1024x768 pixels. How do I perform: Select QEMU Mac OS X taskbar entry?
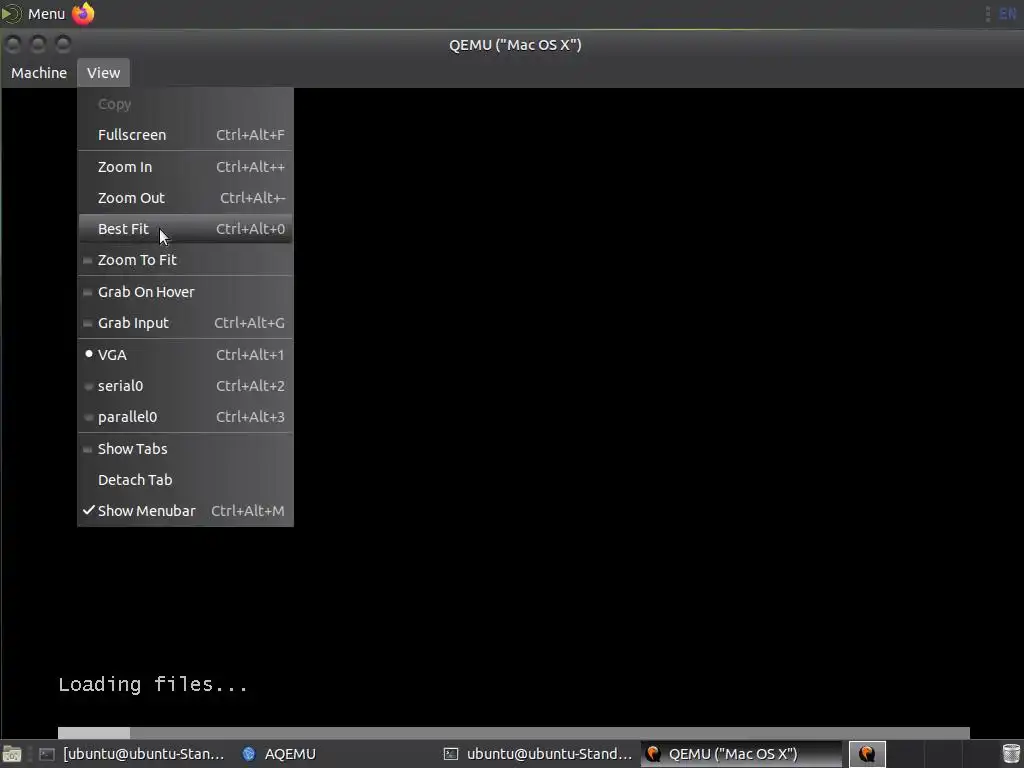coord(741,754)
